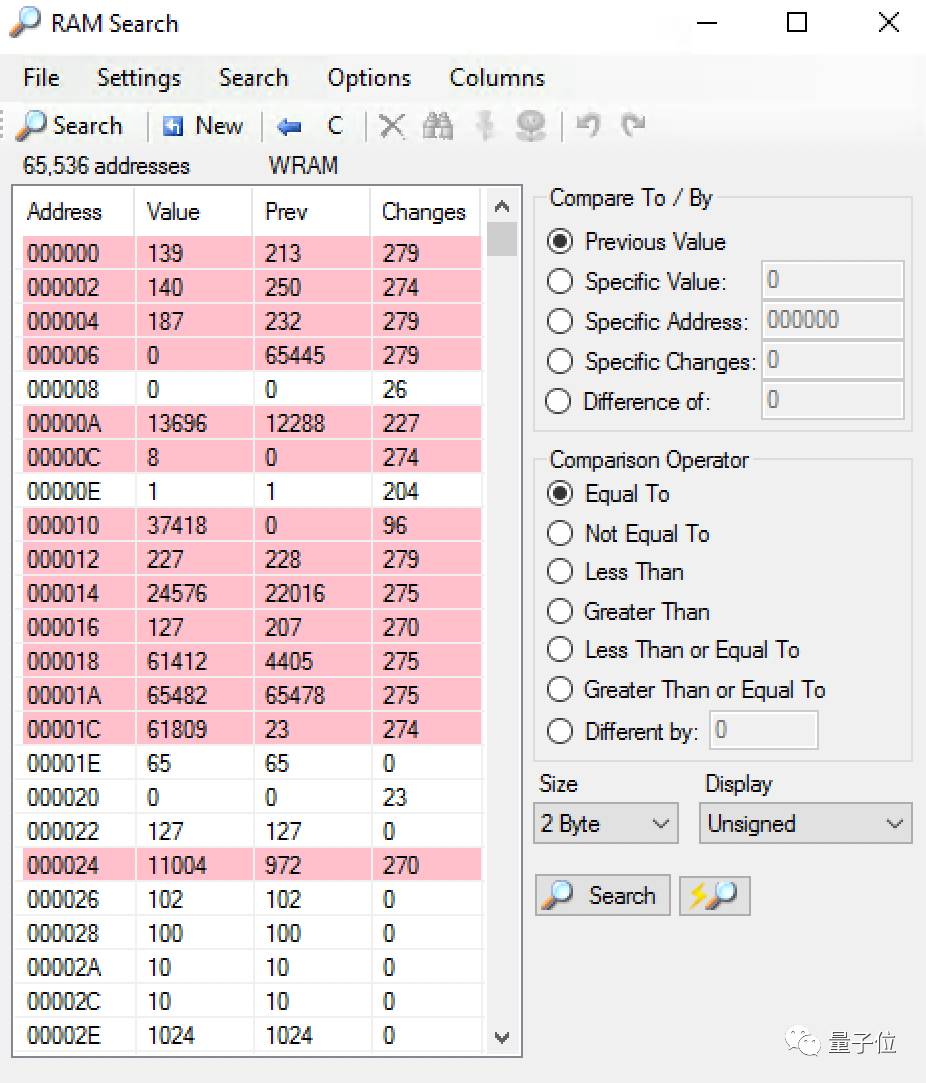926x1083 pixels.
Task: Click the Specific Value input field
Action: coord(833,280)
